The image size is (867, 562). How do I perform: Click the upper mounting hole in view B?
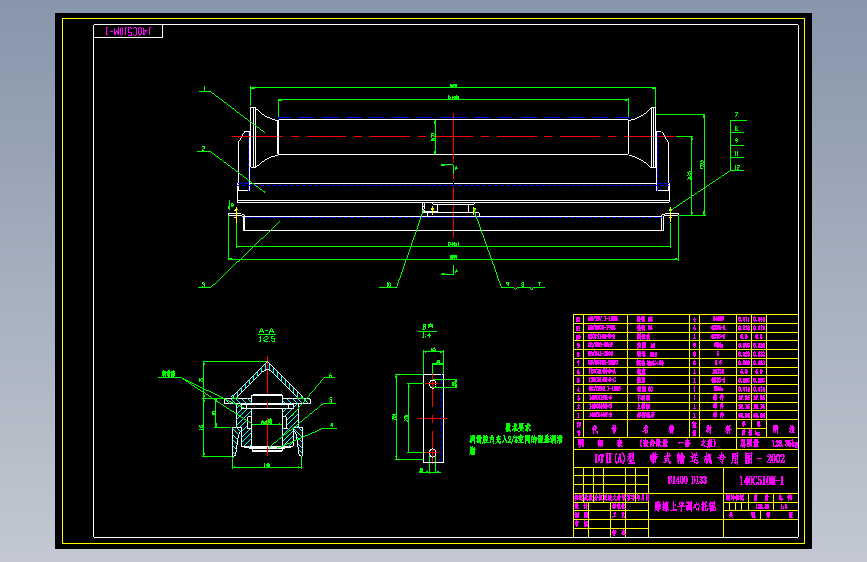433,383
